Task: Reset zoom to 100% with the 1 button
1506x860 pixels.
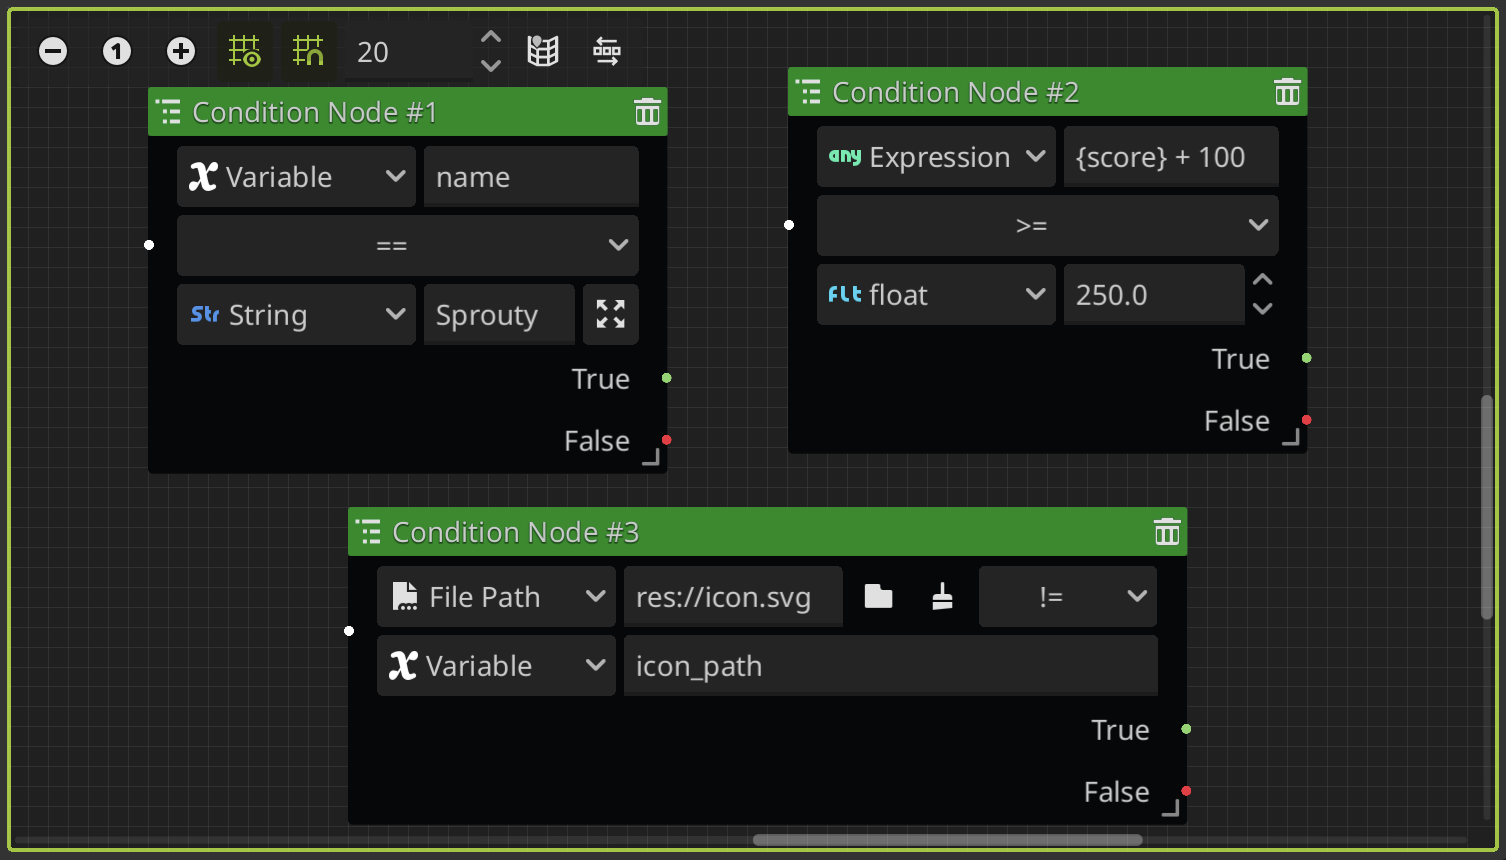Action: 117,50
